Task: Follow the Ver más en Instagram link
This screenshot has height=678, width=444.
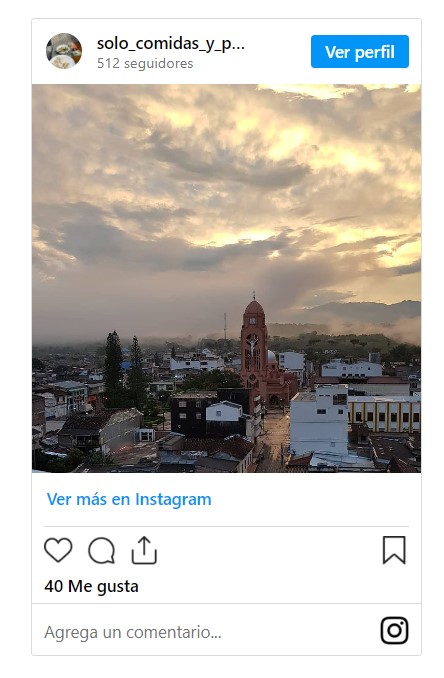Action: point(129,499)
